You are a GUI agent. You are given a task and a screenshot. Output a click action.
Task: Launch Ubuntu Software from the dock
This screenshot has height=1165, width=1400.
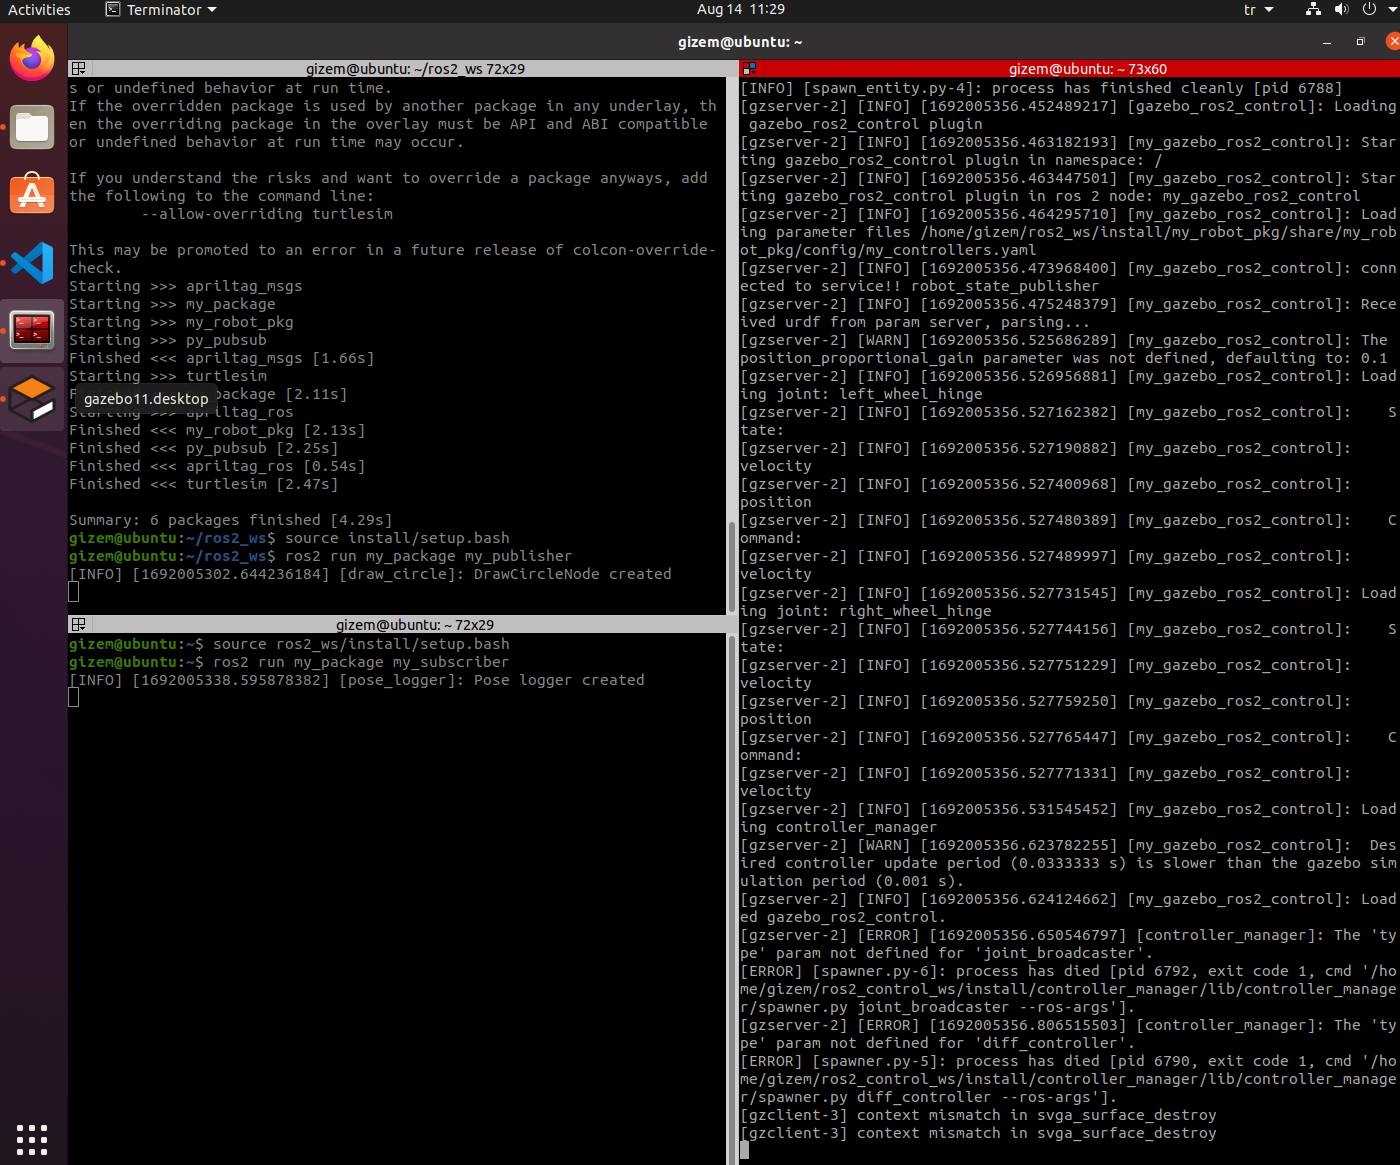click(32, 194)
